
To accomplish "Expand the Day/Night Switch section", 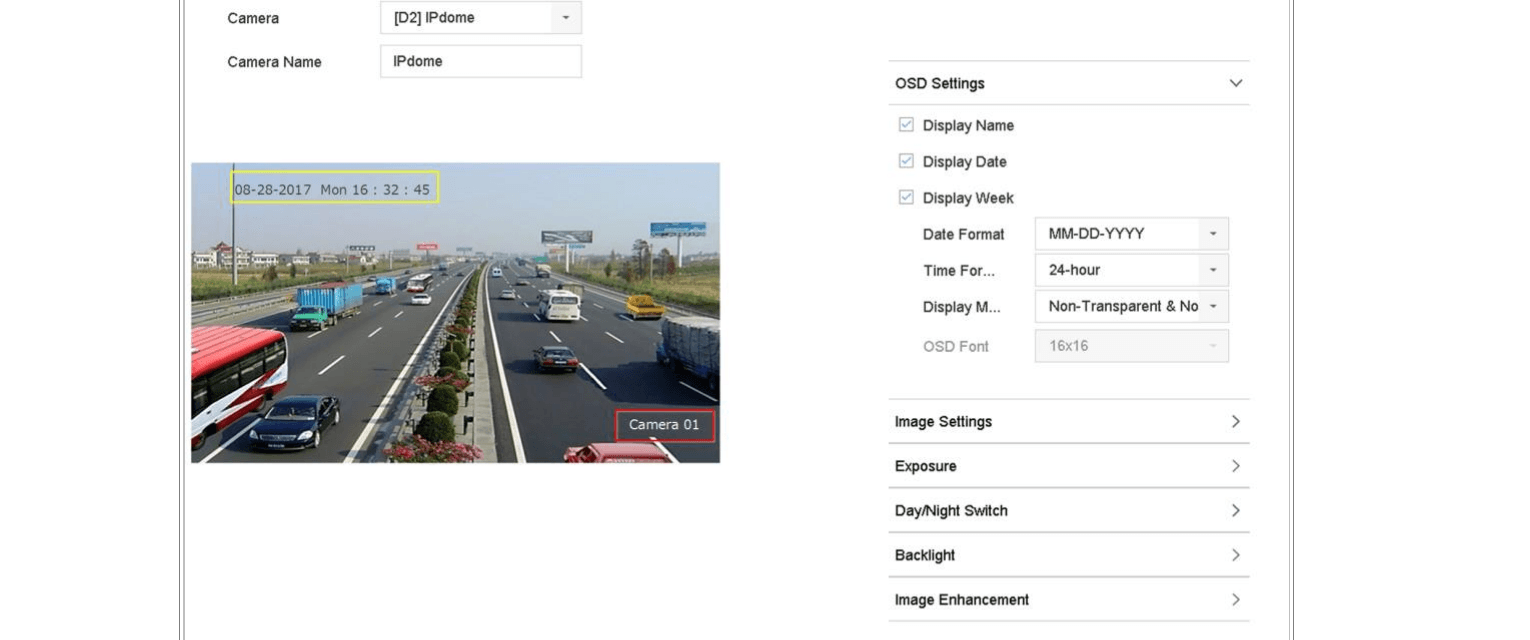I will click(1068, 511).
